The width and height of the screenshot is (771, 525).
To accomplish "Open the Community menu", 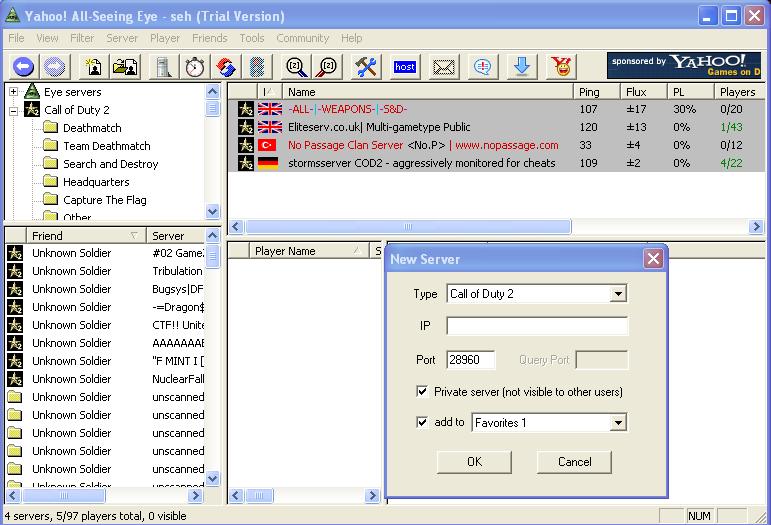I will point(302,38).
